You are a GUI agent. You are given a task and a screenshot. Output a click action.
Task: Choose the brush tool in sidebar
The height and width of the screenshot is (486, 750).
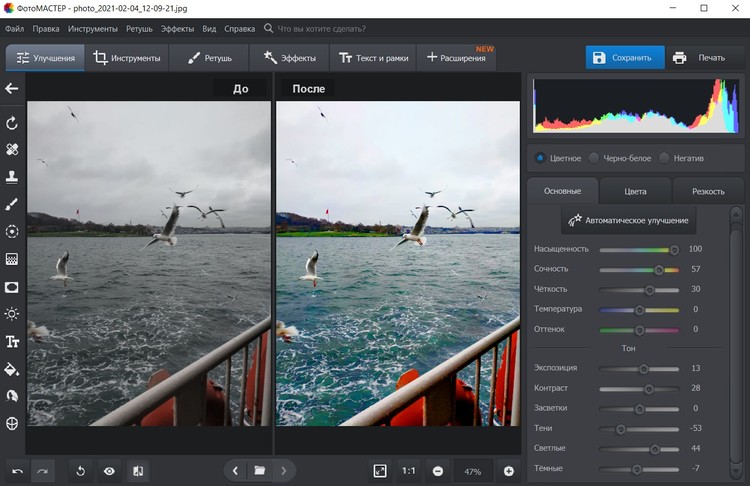(x=12, y=204)
